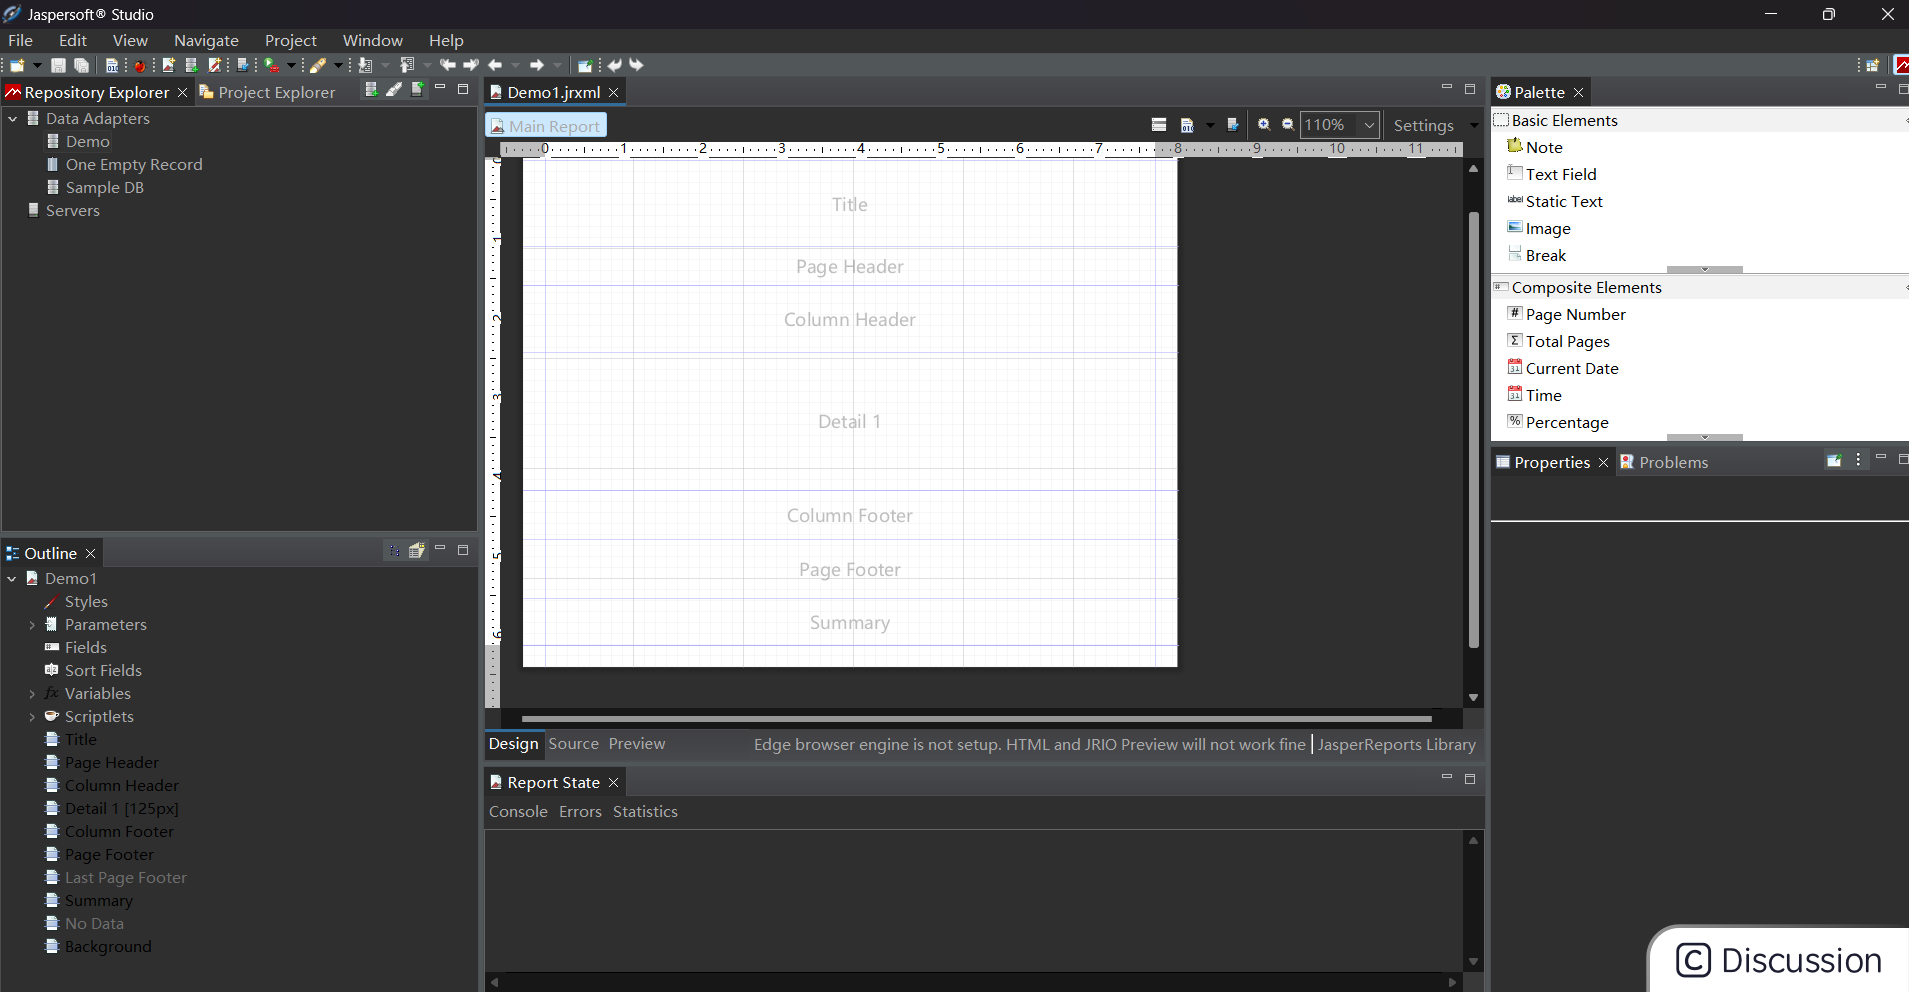Image resolution: width=1909 pixels, height=992 pixels.
Task: Click the Open Perspective icon at top right
Action: click(1872, 65)
